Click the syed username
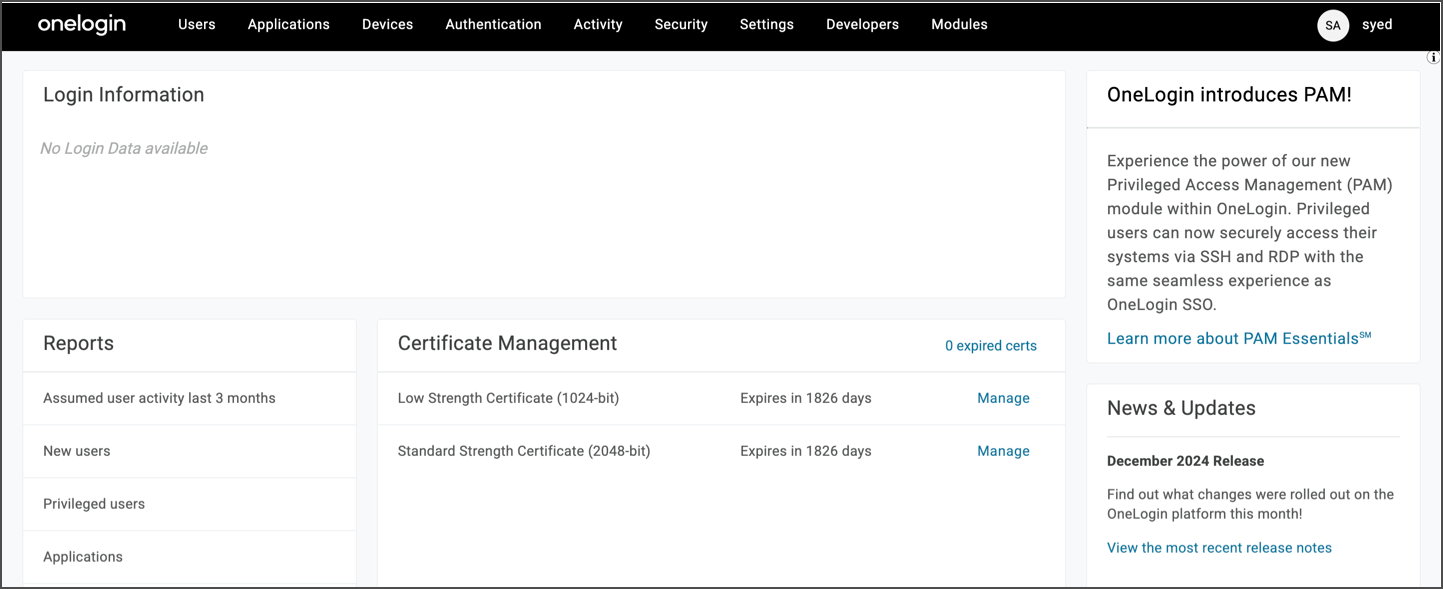Image resolution: width=1443 pixels, height=589 pixels. (1377, 25)
